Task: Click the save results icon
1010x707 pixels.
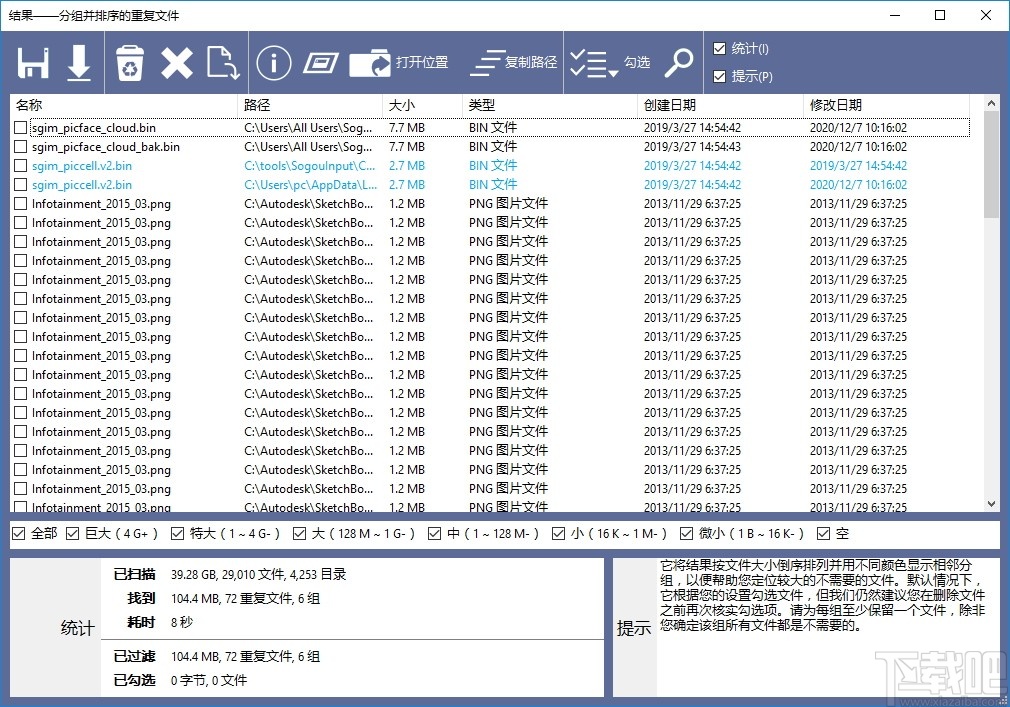Action: (x=31, y=62)
